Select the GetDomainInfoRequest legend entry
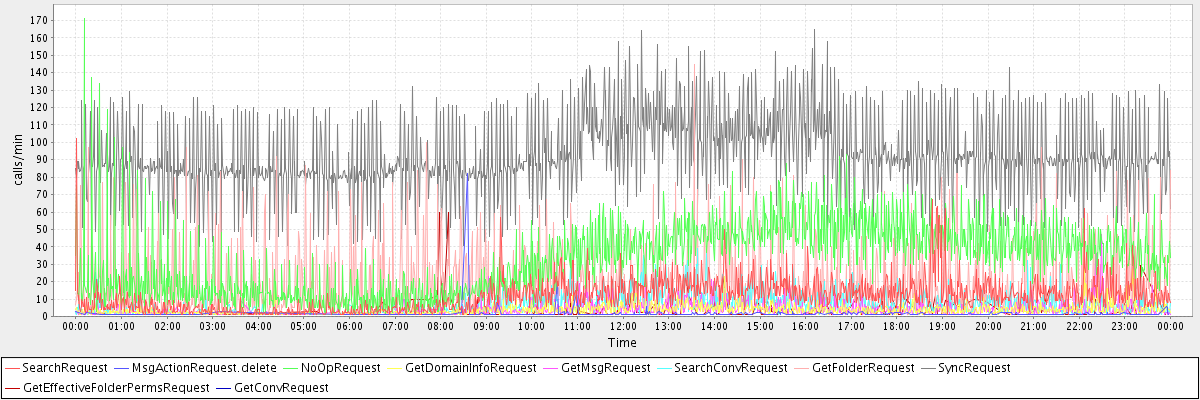This screenshot has width=1200, height=400. pyautogui.click(x=470, y=368)
